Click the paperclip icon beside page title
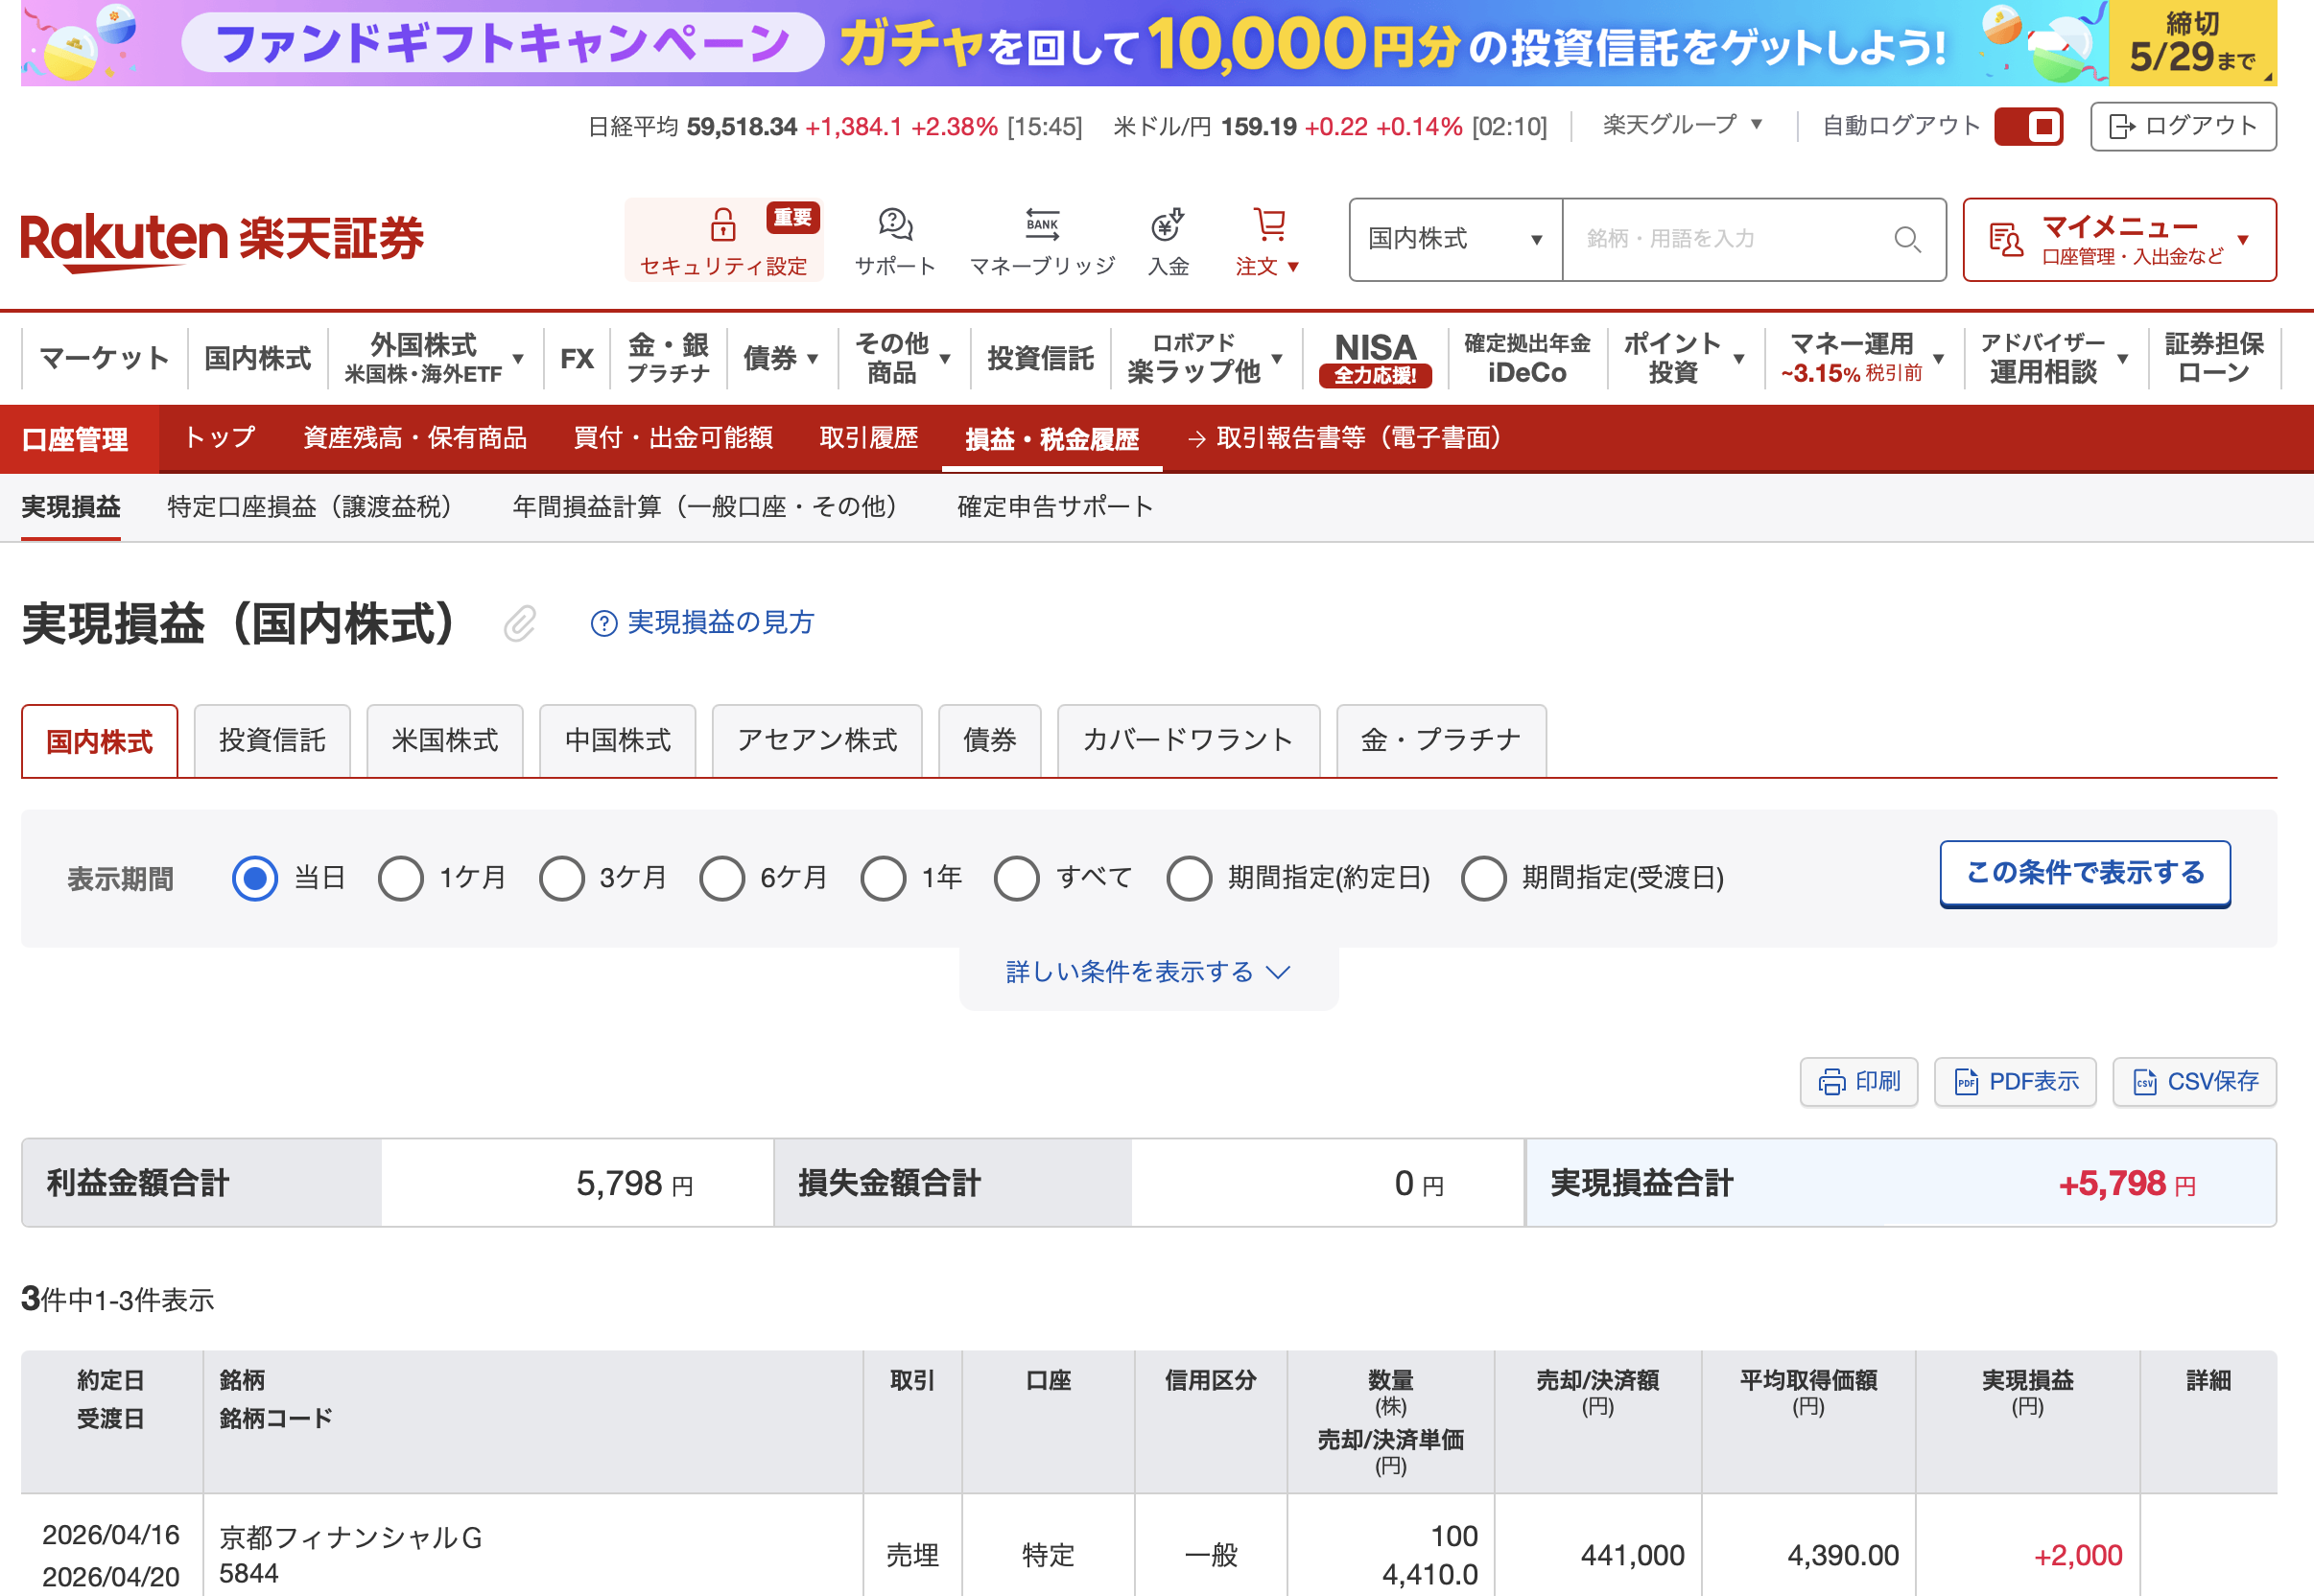Screen dimensions: 2314x1596 (520, 624)
